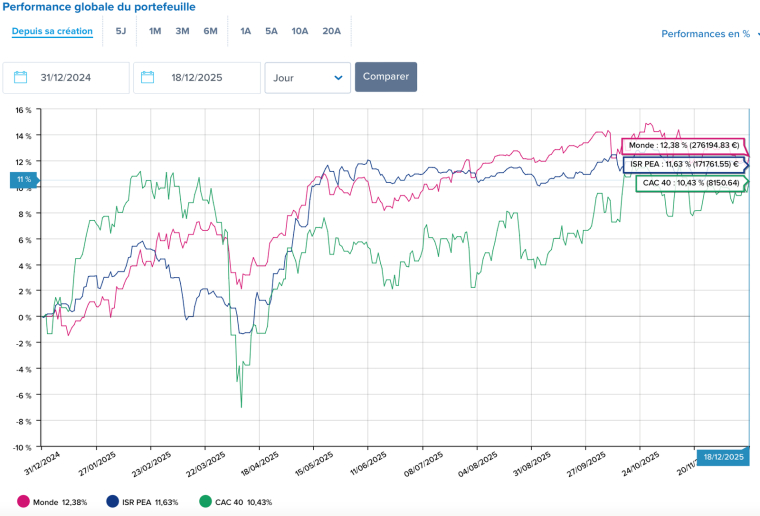This screenshot has height=516, width=760.
Task: Select the 1M time range
Action: (155, 31)
